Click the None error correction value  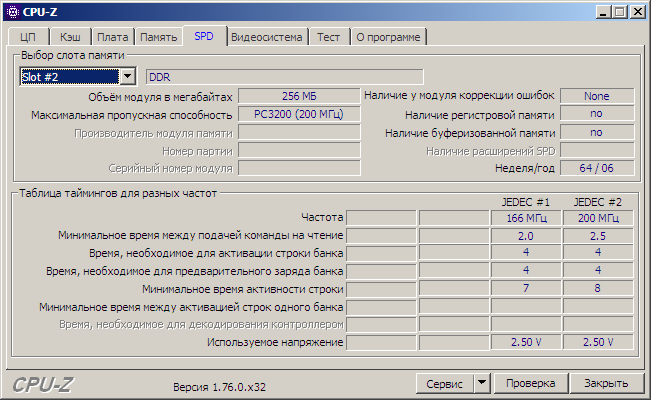click(597, 96)
